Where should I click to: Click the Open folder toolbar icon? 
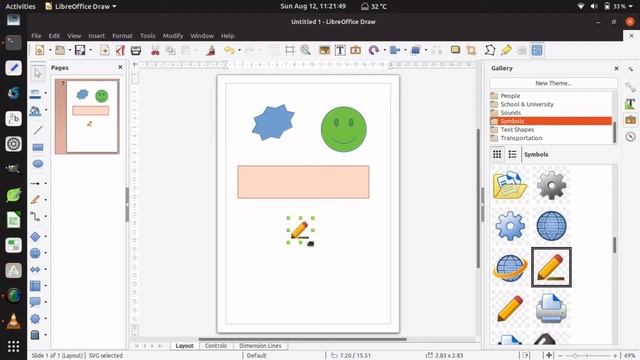point(60,50)
